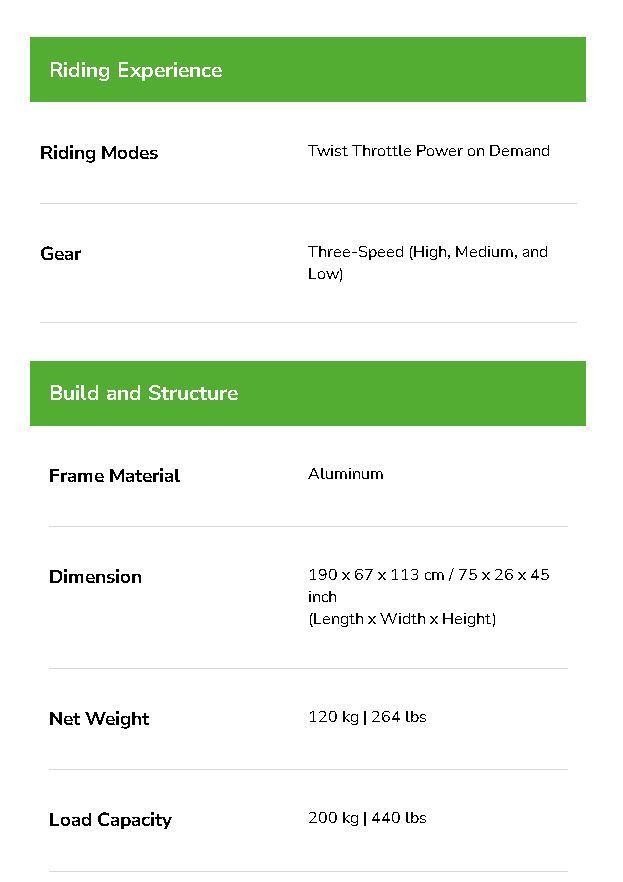Click the Build and Structure section header
The height and width of the screenshot is (882, 623).
coord(144,393)
